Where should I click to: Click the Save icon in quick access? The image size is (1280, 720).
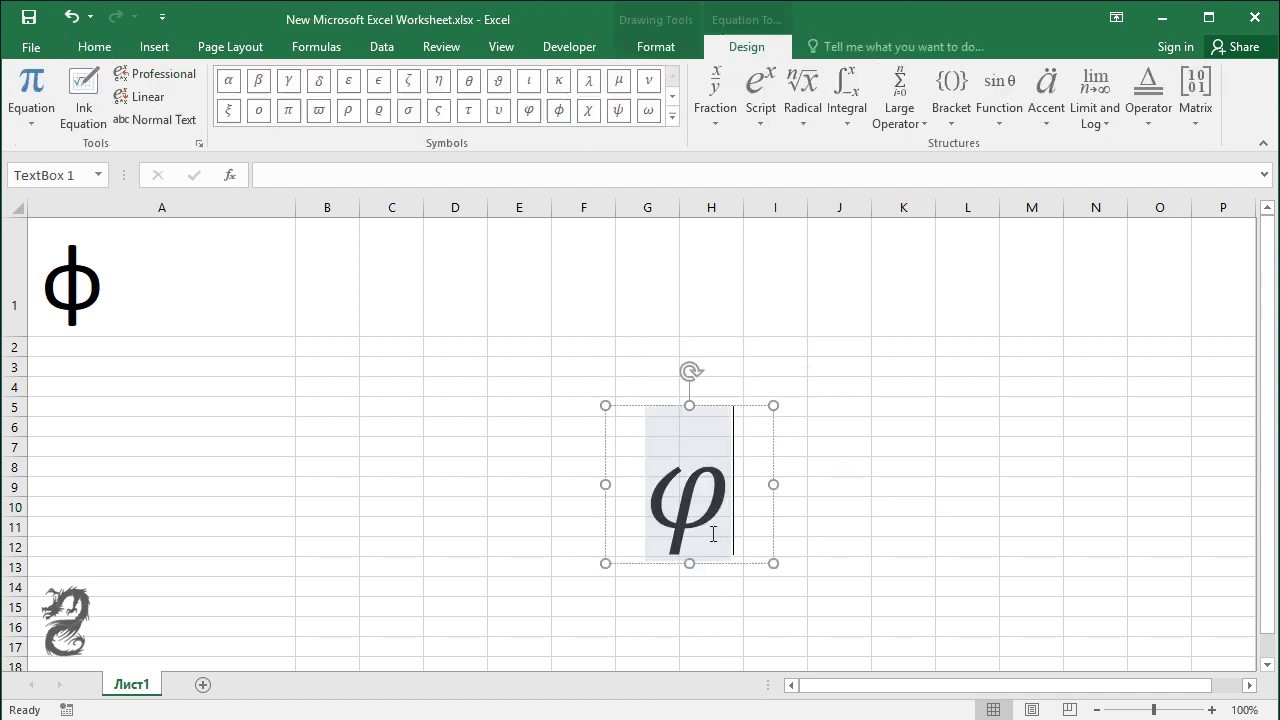point(28,17)
